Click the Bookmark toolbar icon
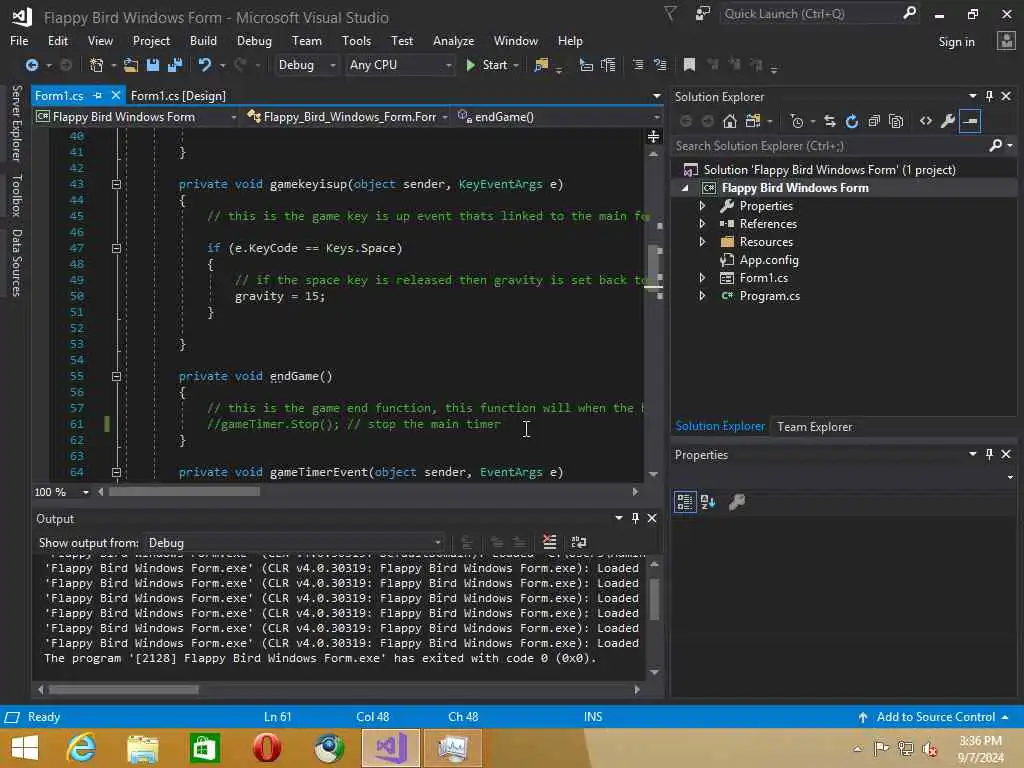Image resolution: width=1024 pixels, height=768 pixels. (689, 65)
